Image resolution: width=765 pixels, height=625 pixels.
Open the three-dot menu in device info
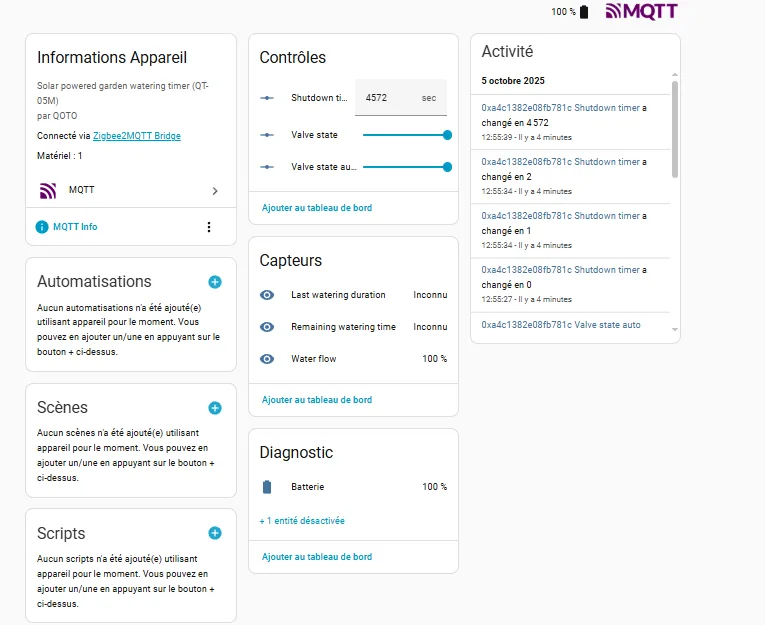click(209, 227)
